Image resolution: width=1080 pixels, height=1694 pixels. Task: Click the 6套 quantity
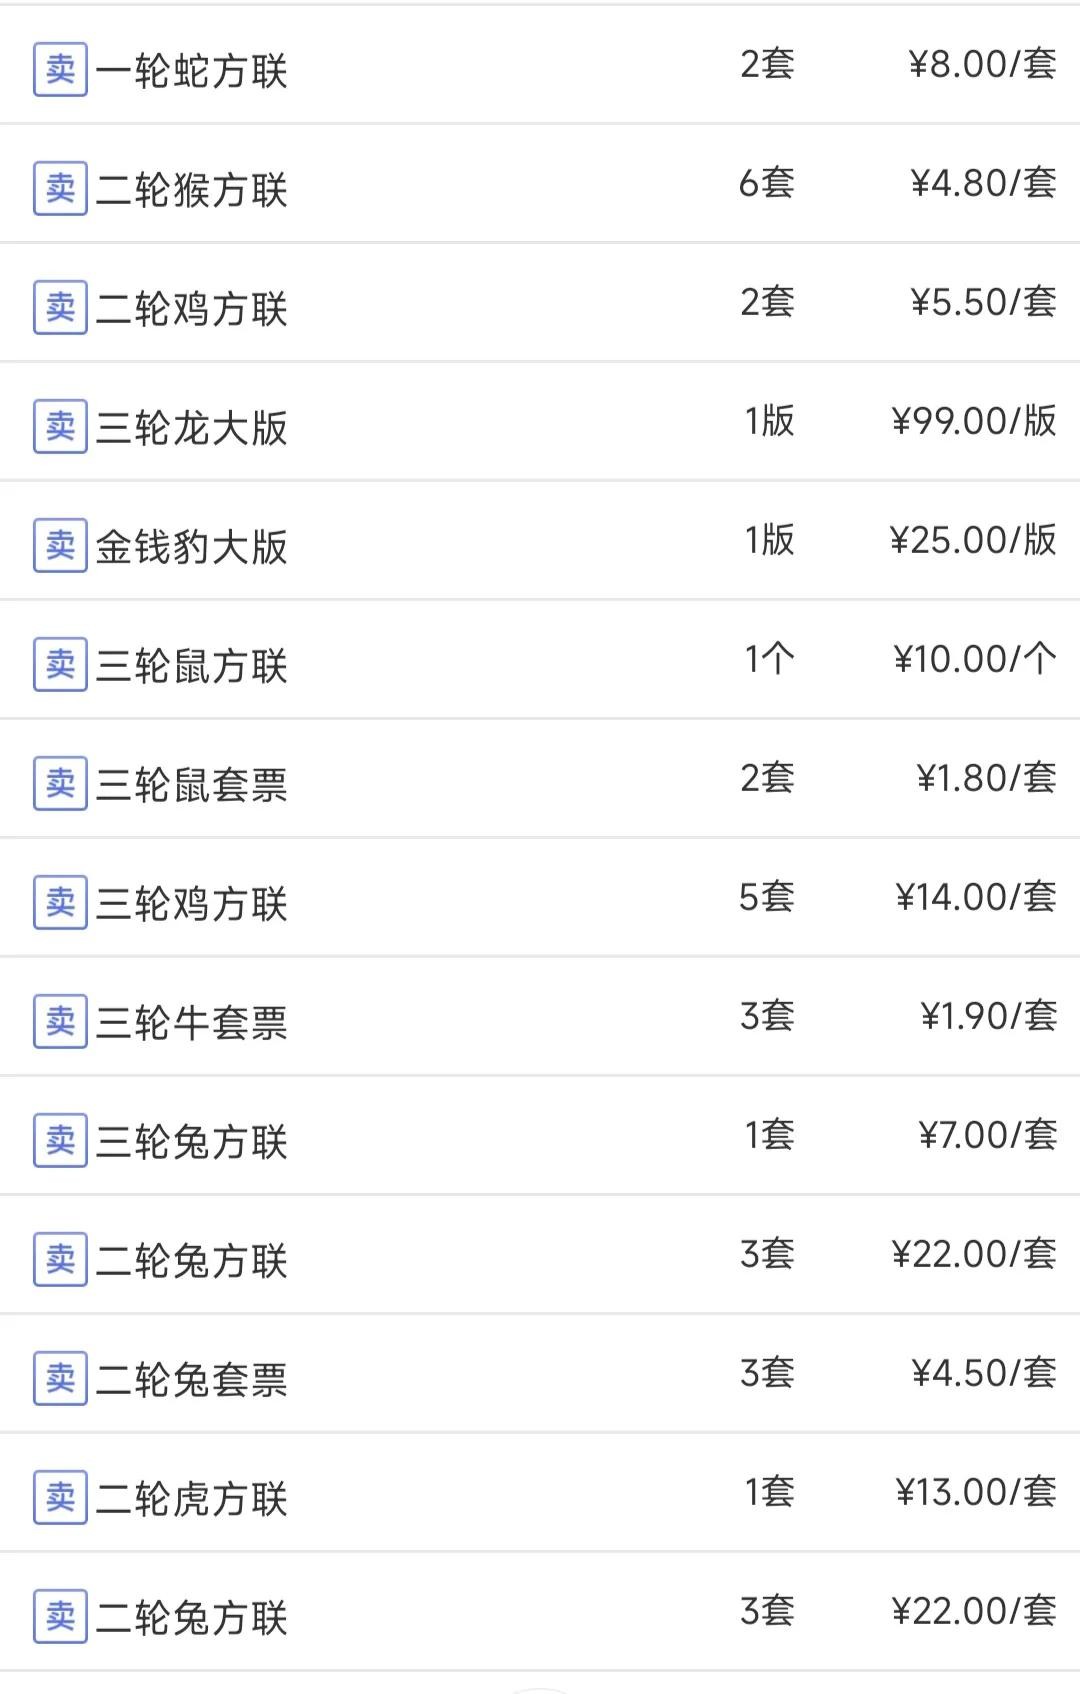tap(766, 183)
